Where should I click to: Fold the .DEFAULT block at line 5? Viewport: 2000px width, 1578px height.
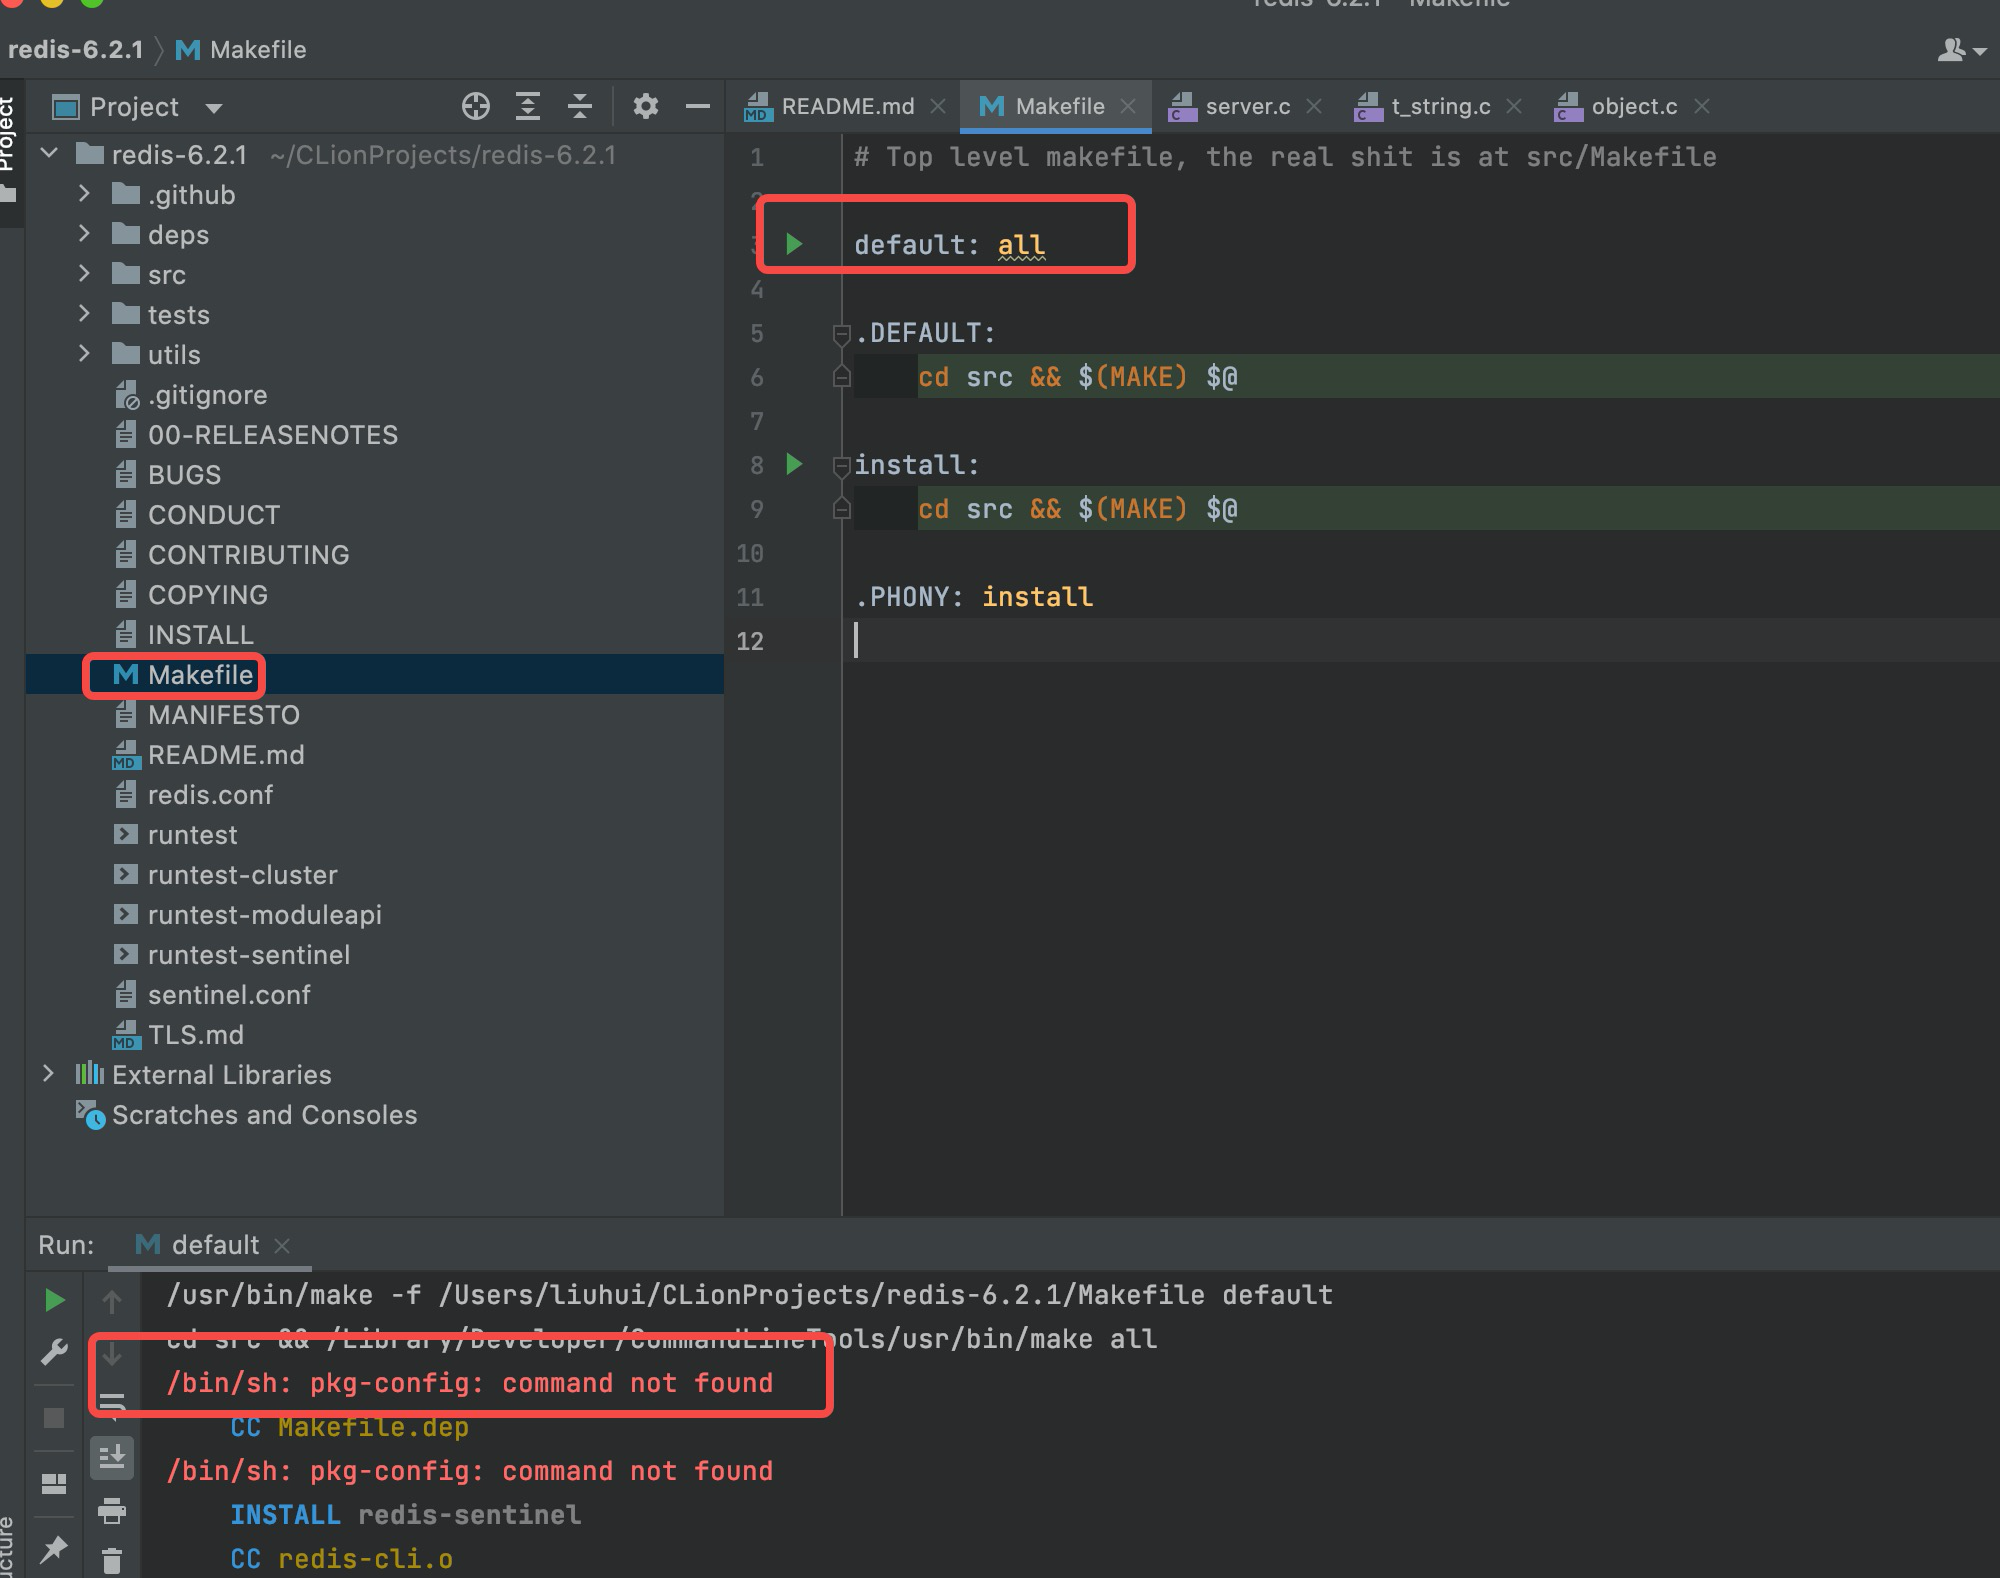841,334
